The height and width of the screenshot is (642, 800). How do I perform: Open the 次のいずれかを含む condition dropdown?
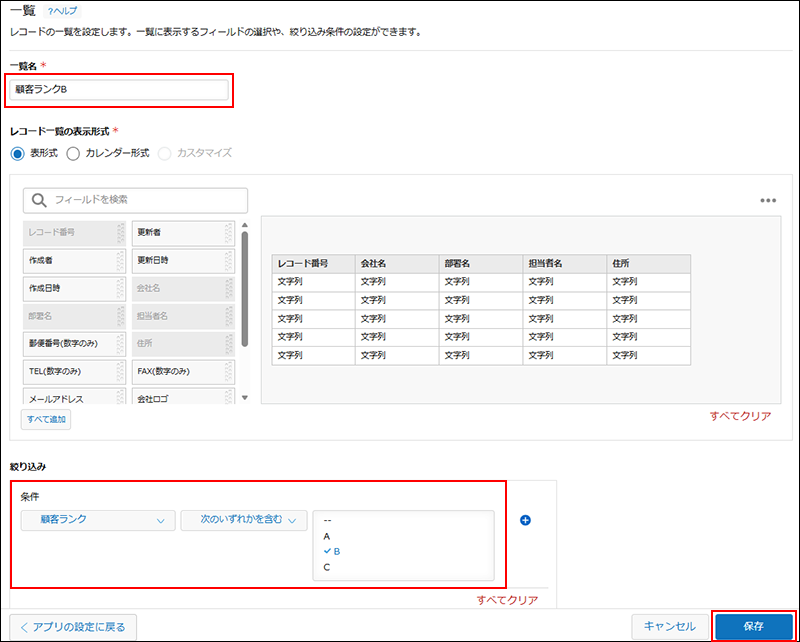(x=244, y=521)
